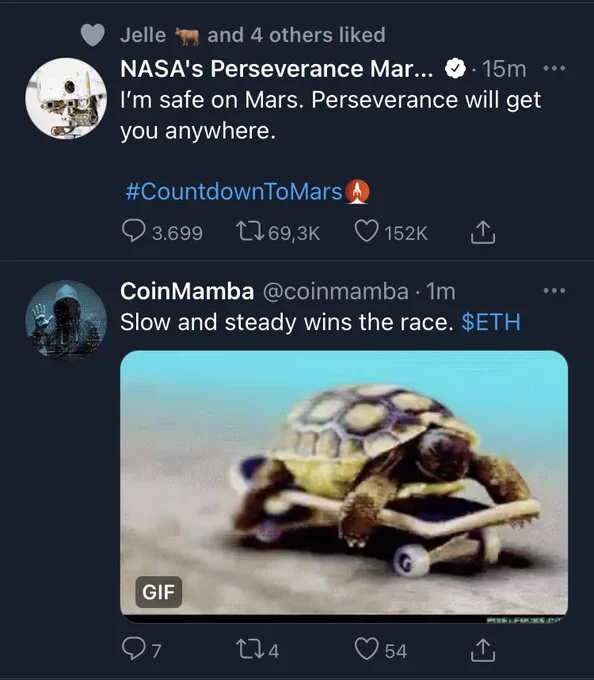Open more options for NASA tweet
Screen dimensions: 594x680
click(555, 68)
